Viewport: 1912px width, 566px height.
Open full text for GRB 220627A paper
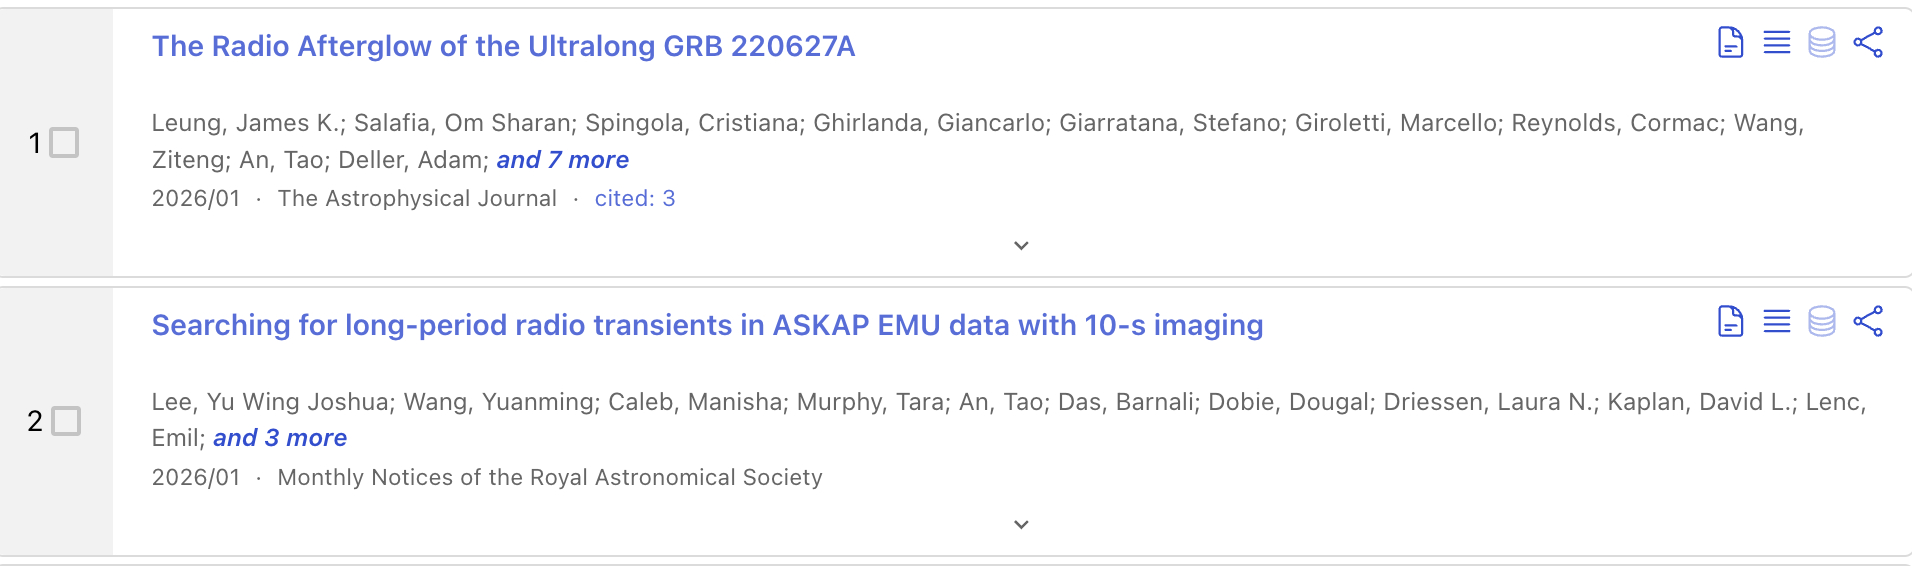pos(1730,43)
